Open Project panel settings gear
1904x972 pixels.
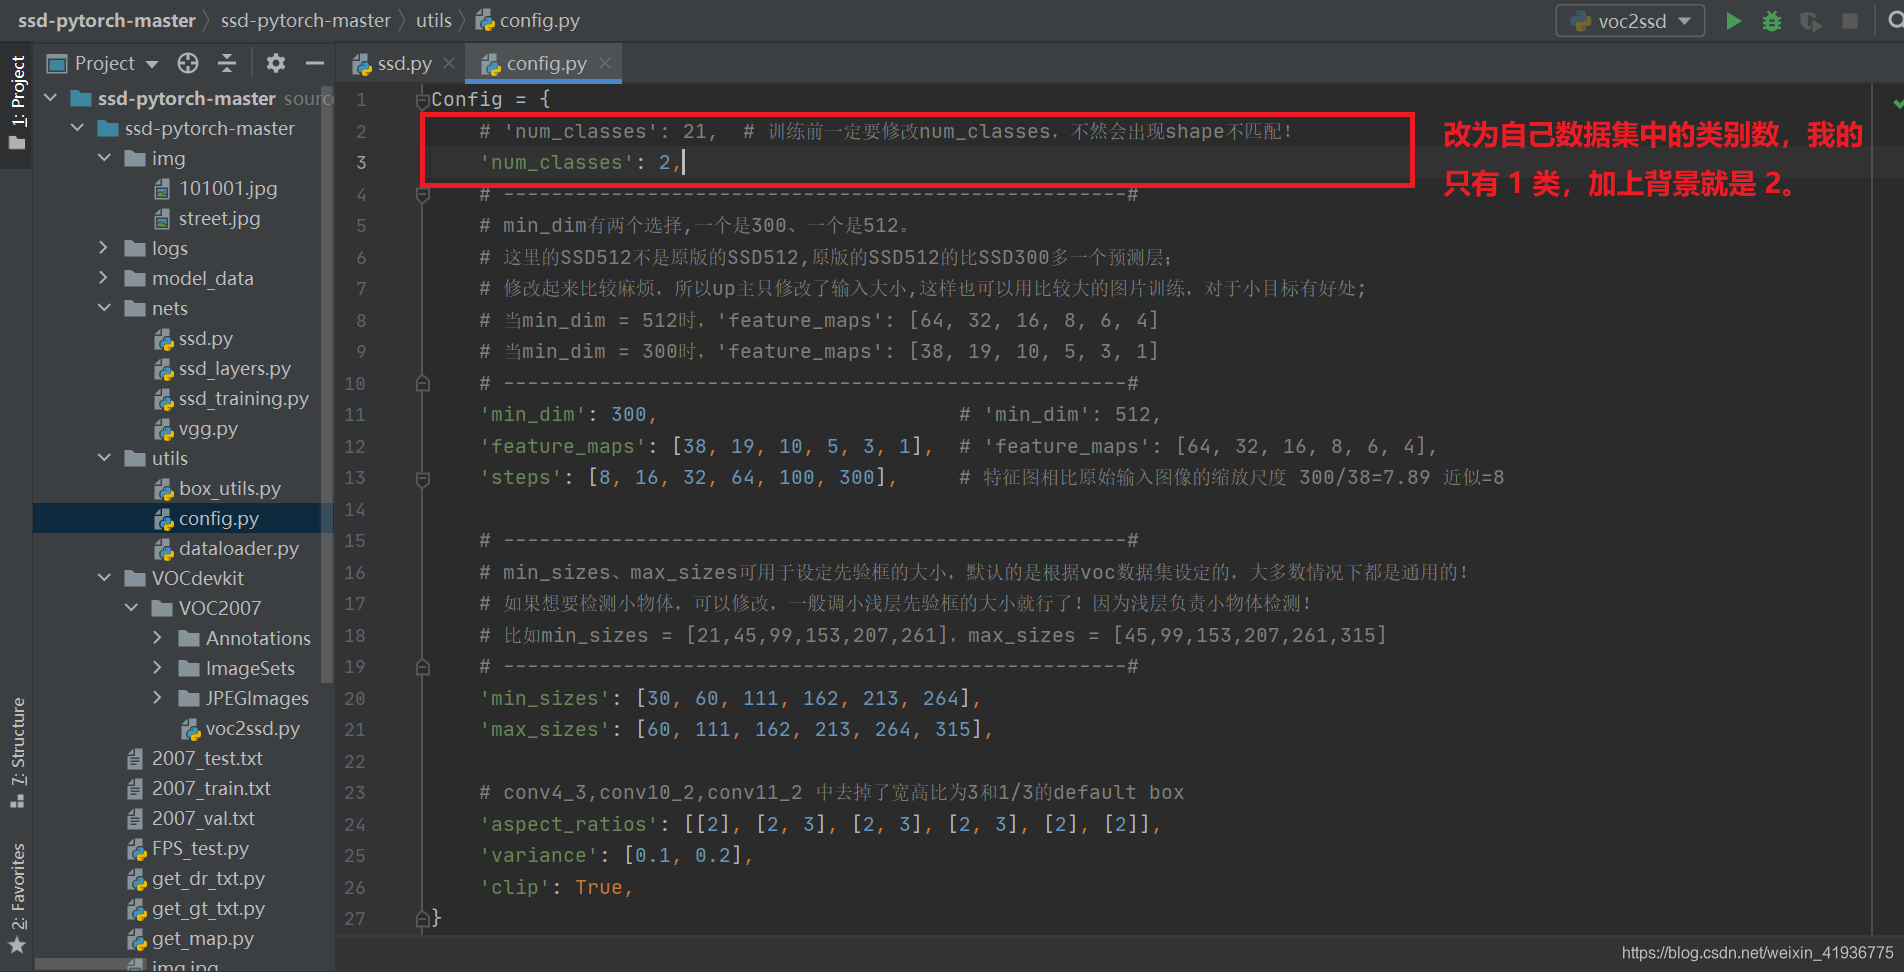276,64
